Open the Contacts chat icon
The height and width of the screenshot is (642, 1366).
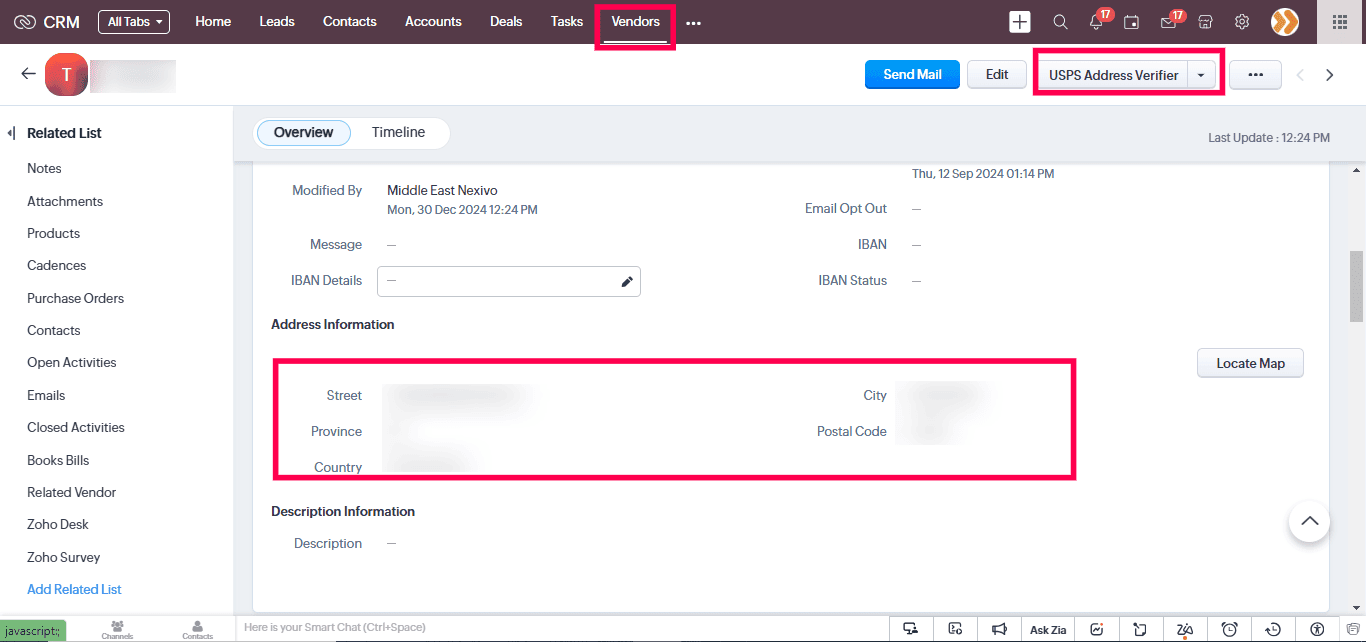[x=197, y=629]
